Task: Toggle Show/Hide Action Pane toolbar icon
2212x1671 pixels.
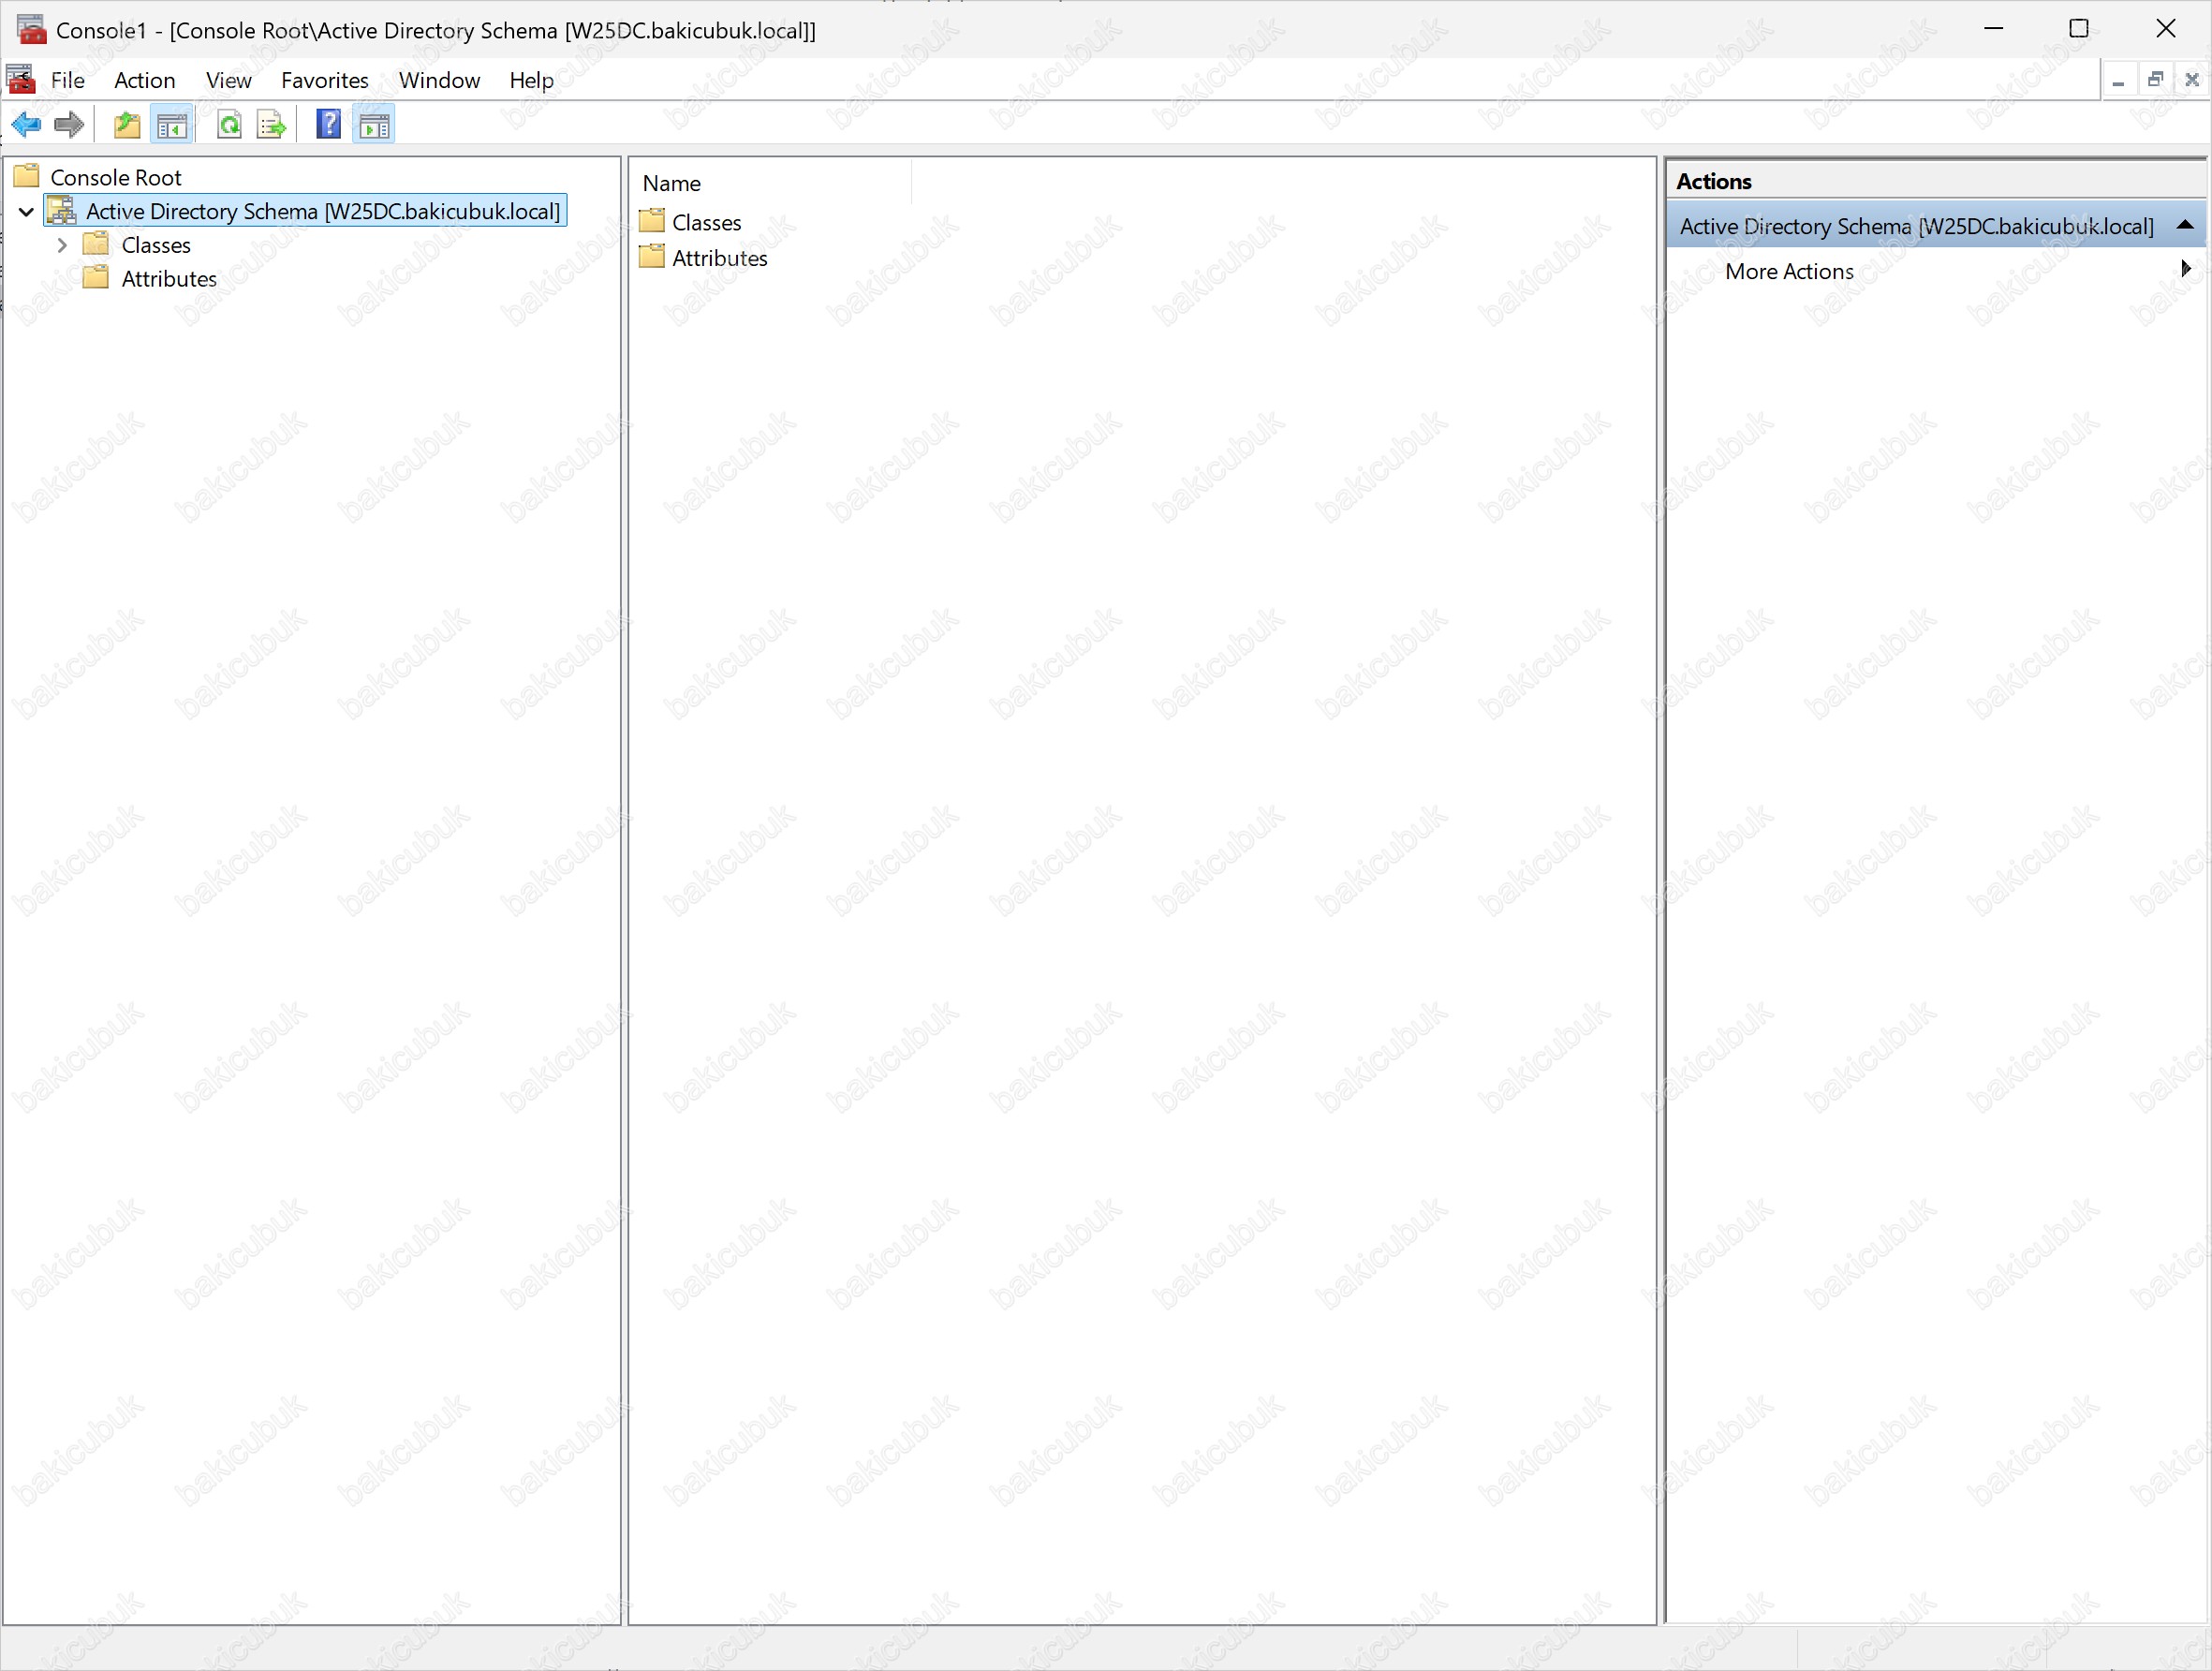Action: [x=374, y=125]
